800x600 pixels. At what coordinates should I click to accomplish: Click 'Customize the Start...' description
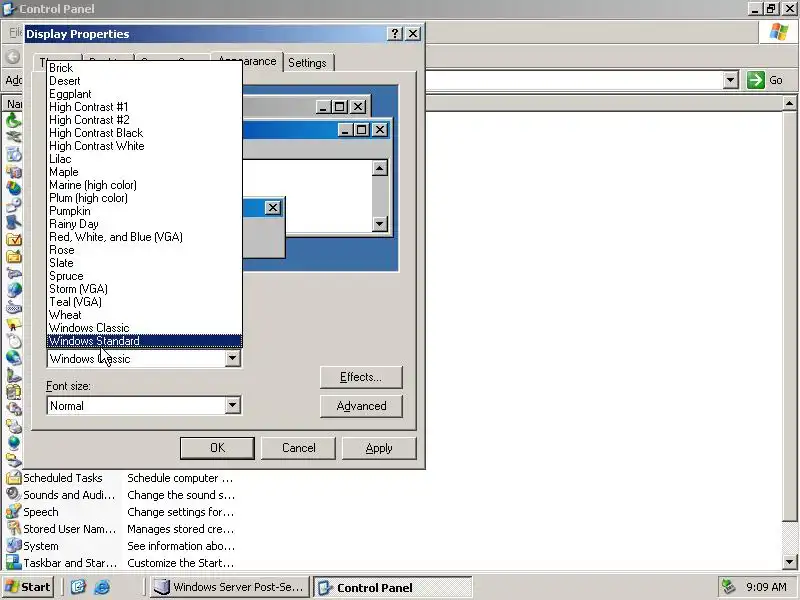pos(181,563)
